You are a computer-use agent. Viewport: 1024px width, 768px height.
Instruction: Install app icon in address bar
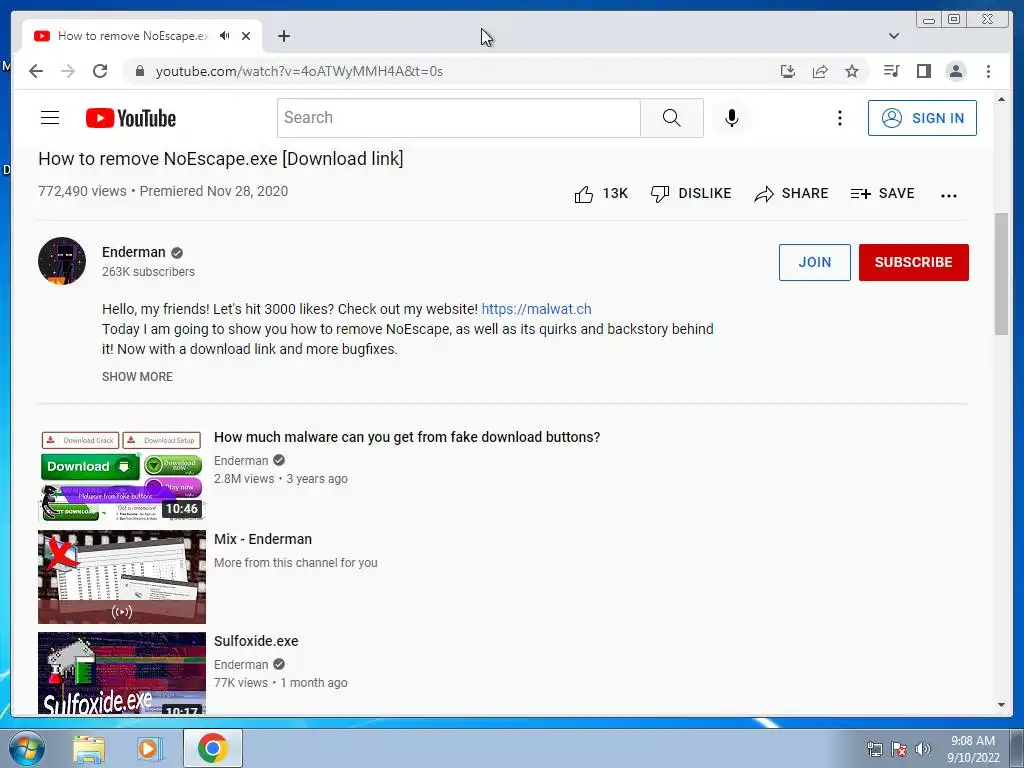tap(788, 71)
